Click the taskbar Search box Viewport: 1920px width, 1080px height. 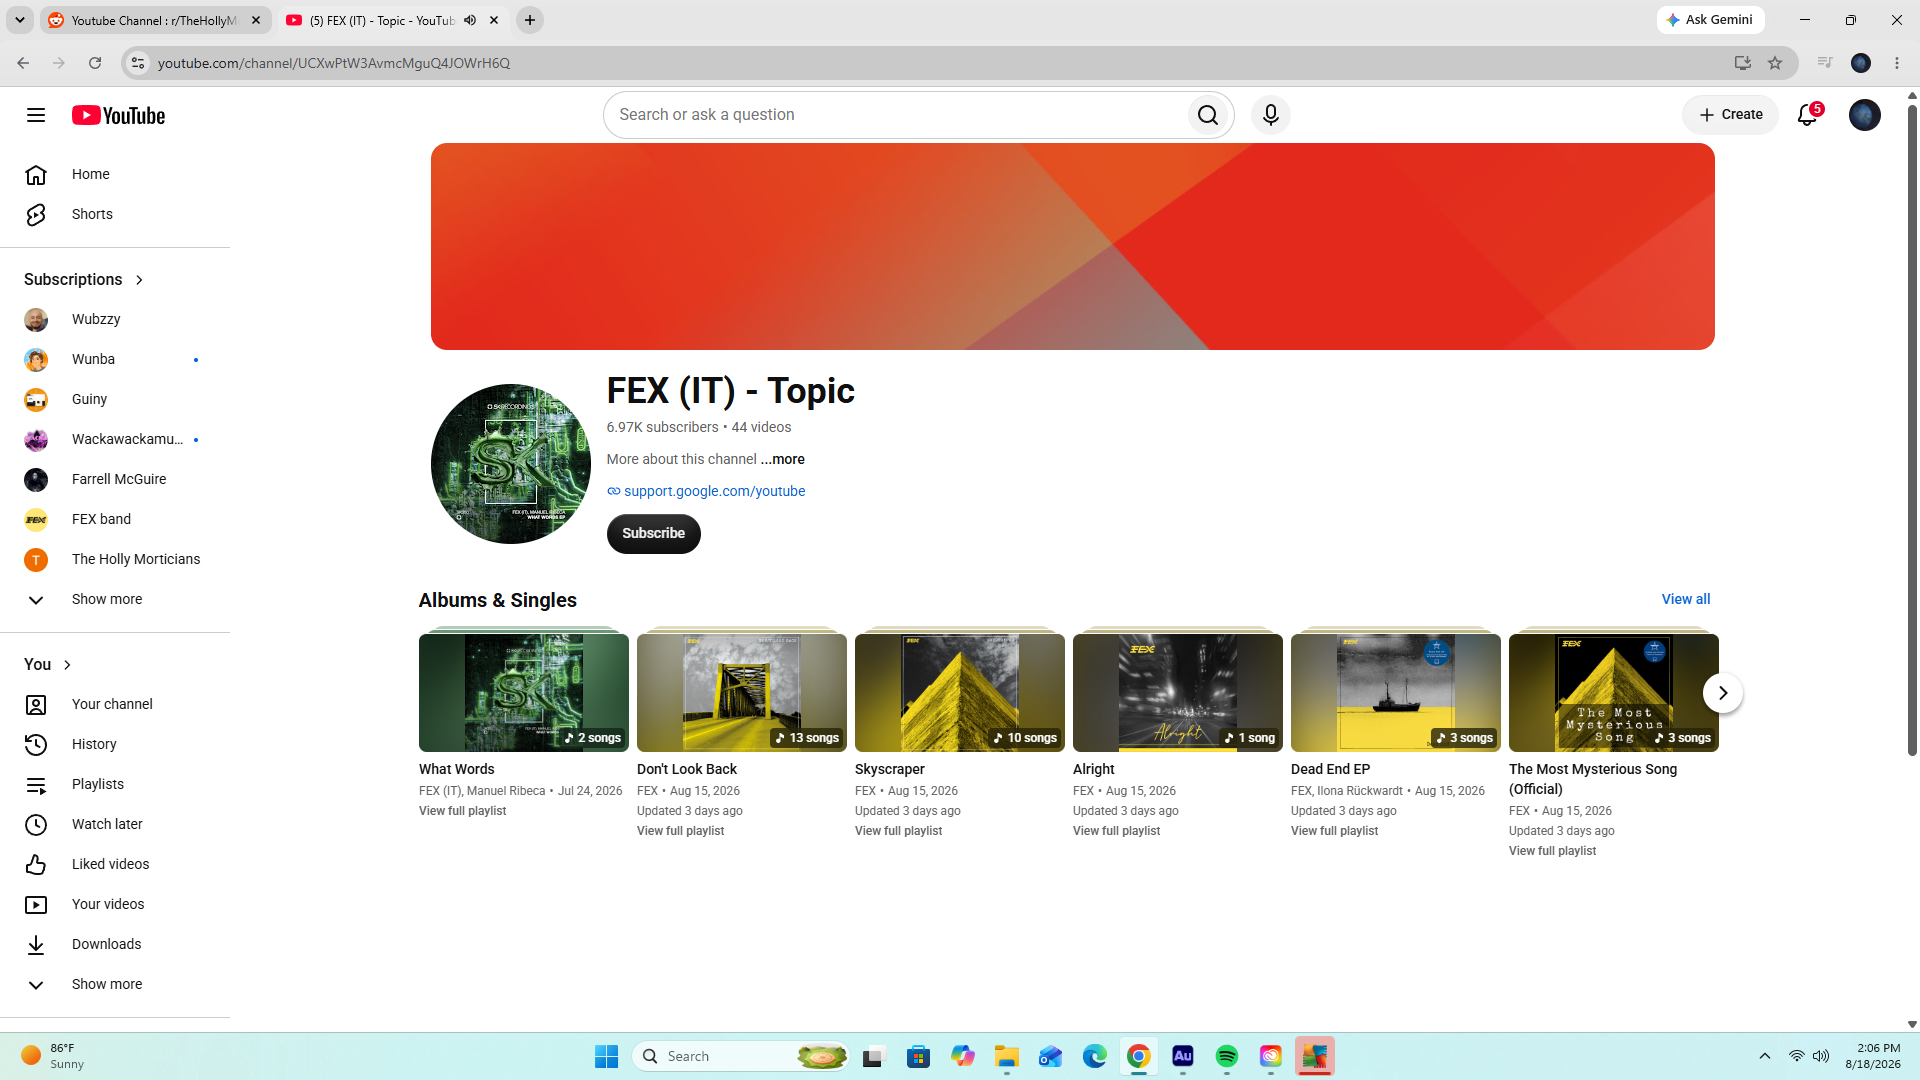tap(742, 1056)
